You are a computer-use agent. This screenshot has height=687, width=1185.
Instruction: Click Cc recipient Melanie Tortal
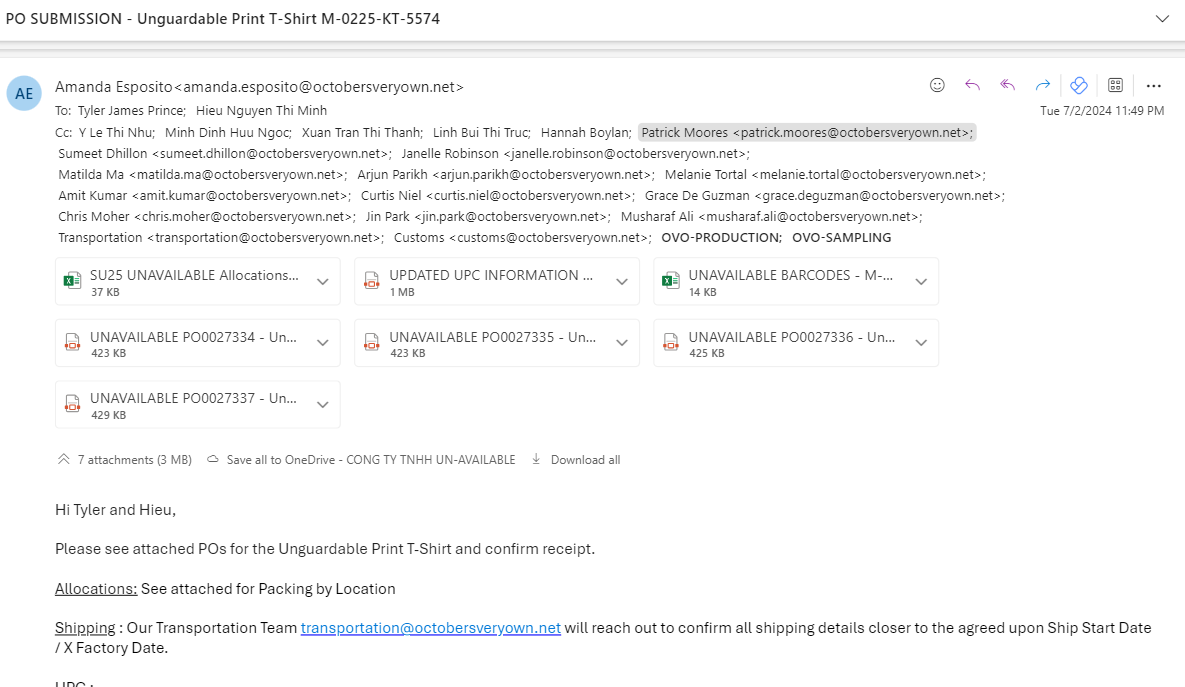(x=825, y=175)
